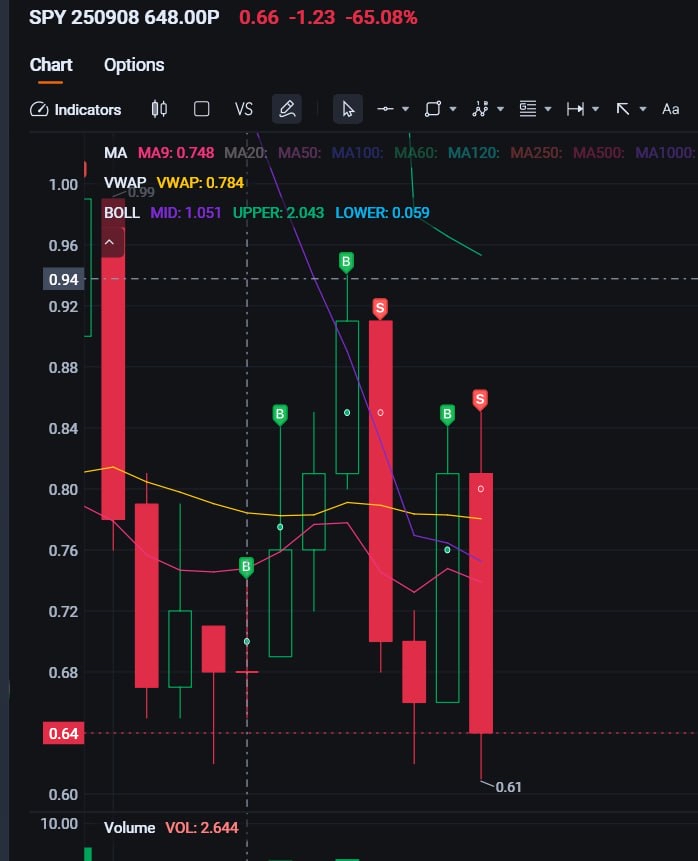Click the MA120 legend entry
Image resolution: width=698 pixels, height=861 pixels.
click(x=474, y=153)
